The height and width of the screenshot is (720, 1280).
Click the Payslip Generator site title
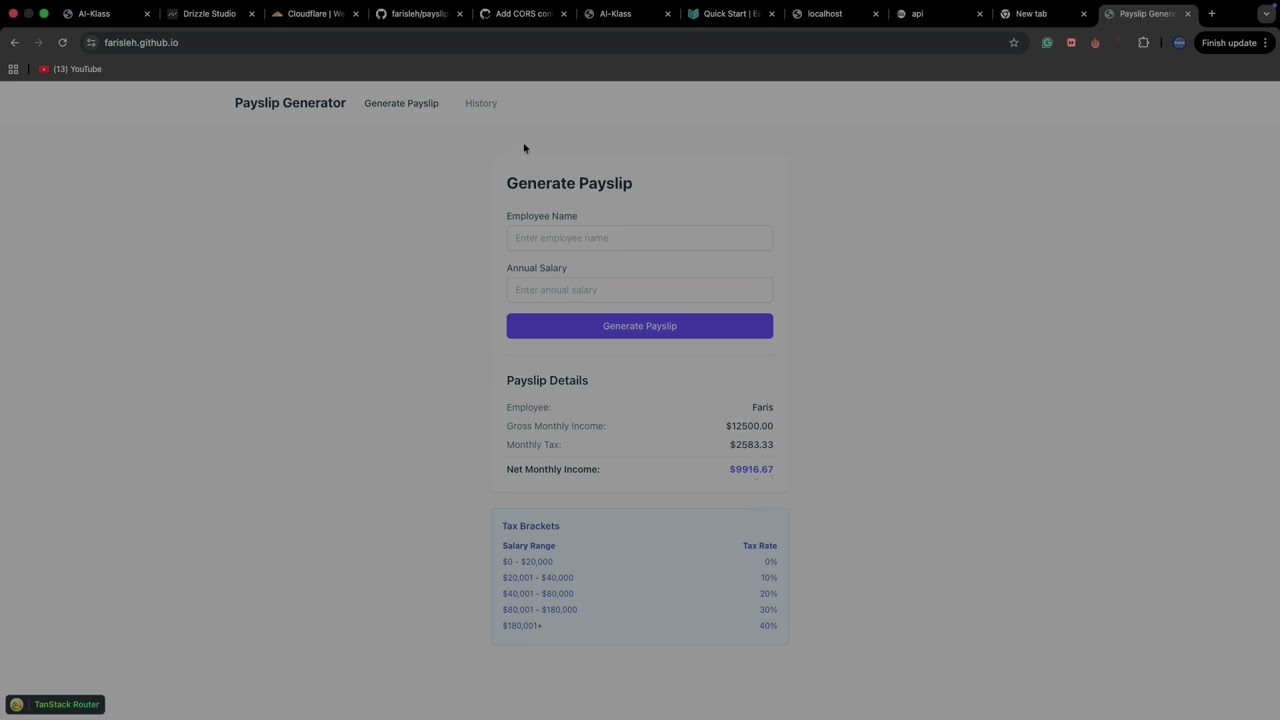pyautogui.click(x=290, y=103)
